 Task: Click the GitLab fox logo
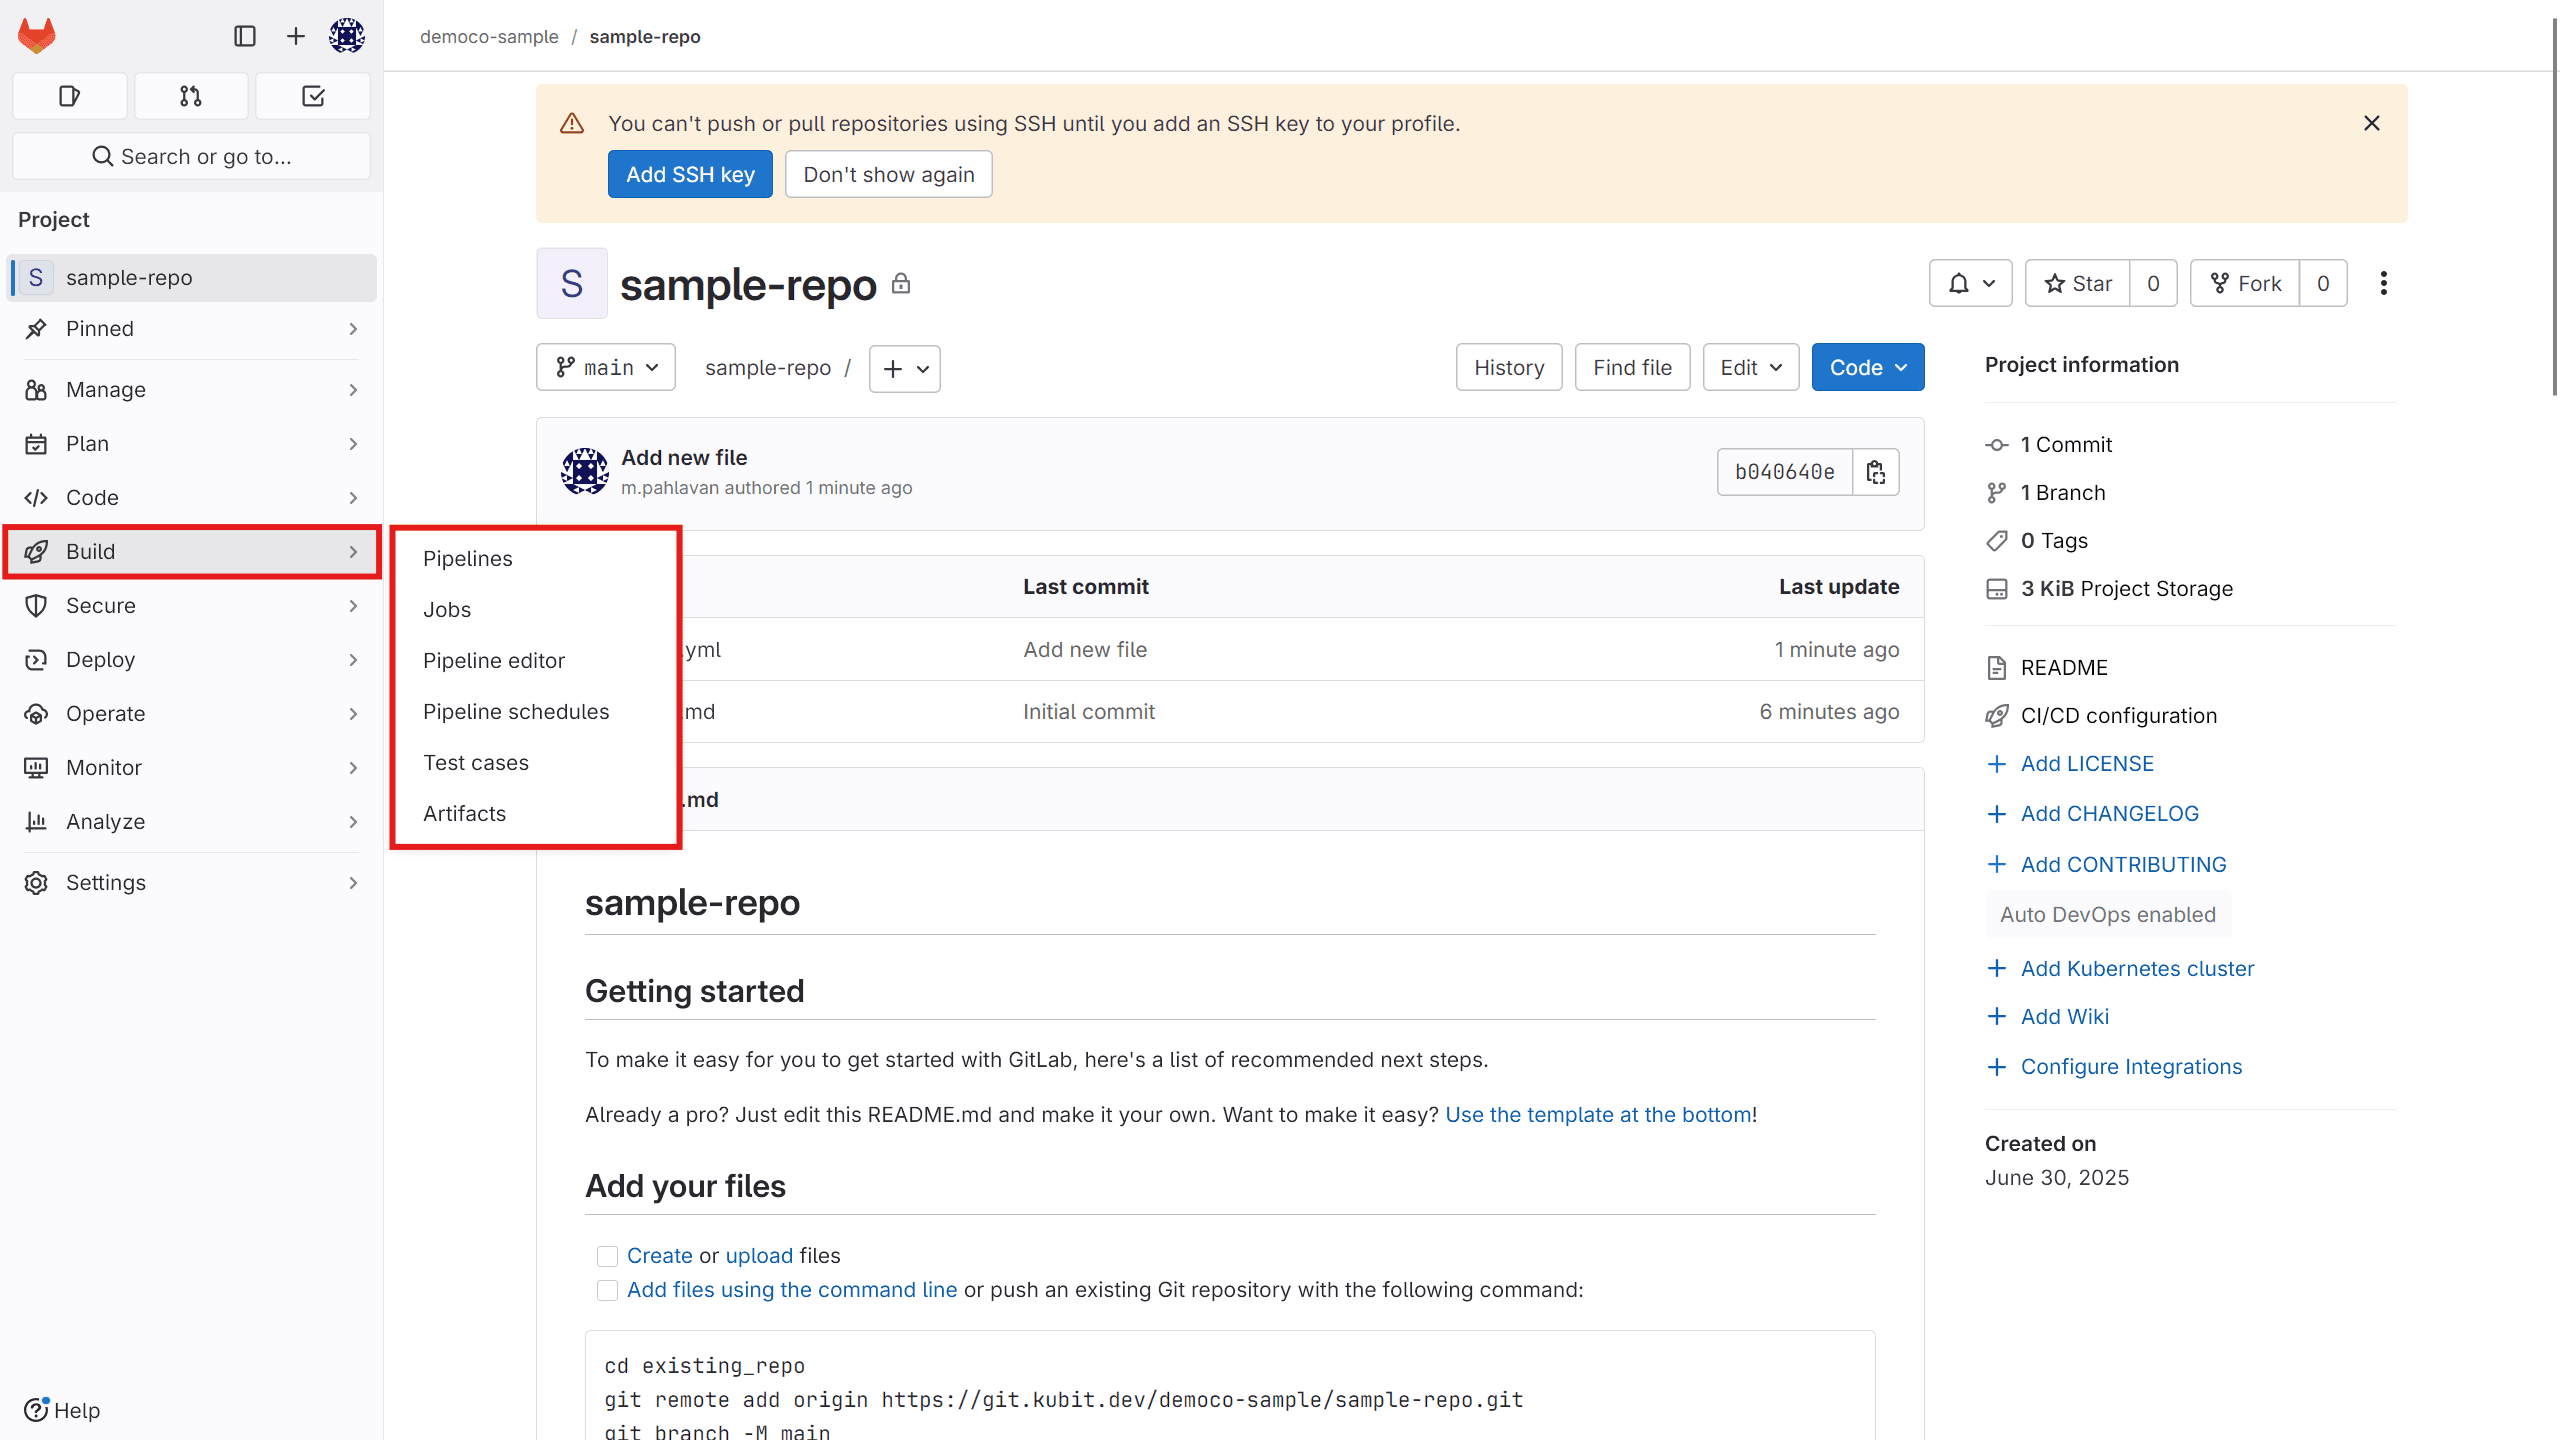point(37,36)
